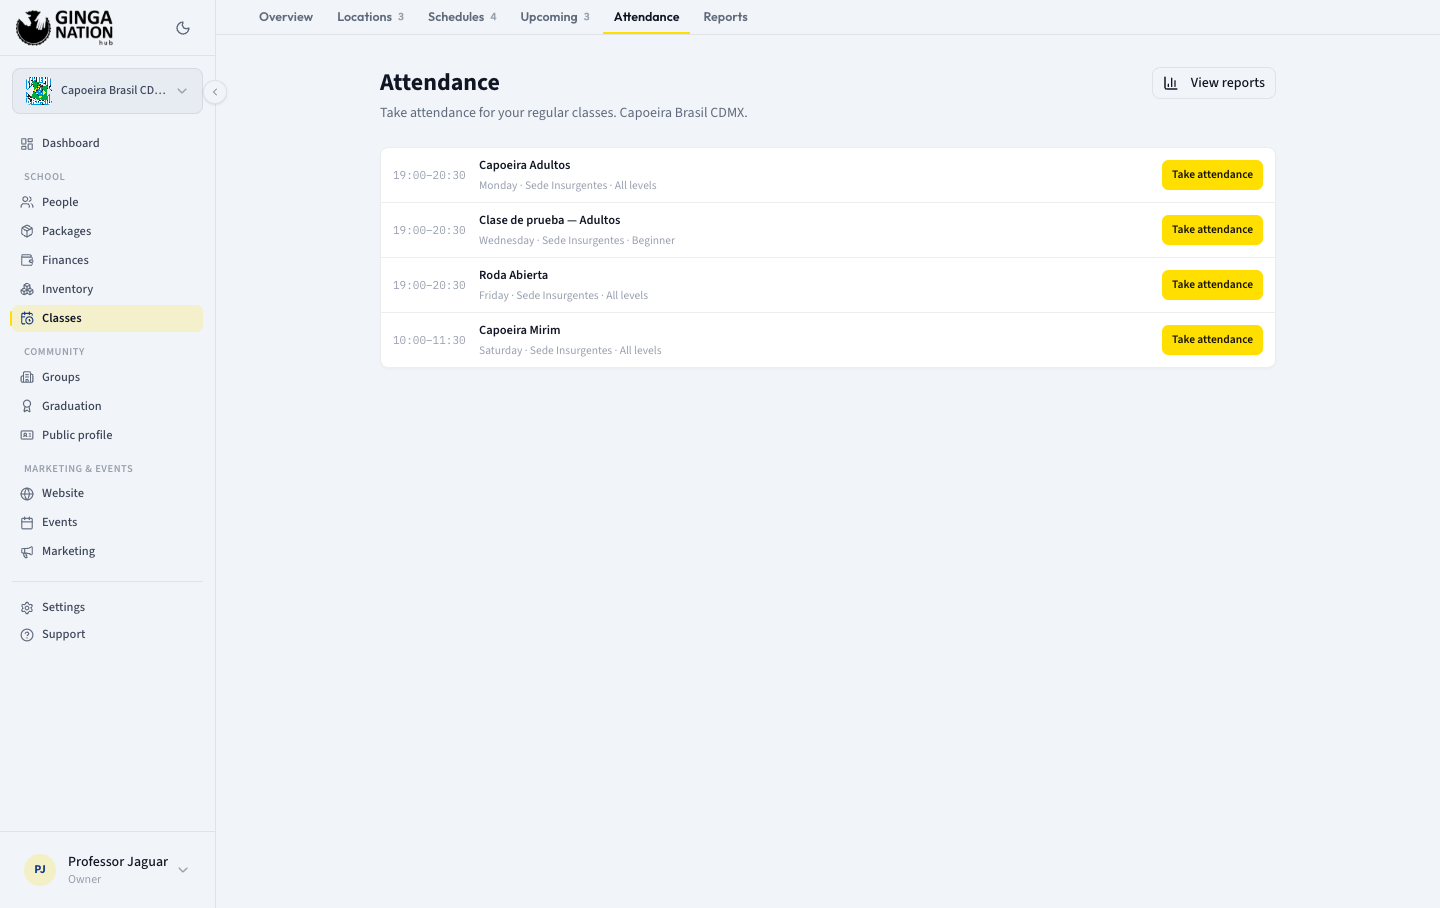This screenshot has height=908, width=1440.
Task: Expand Professor Jaguar account menu chevron
Action: pos(183,870)
